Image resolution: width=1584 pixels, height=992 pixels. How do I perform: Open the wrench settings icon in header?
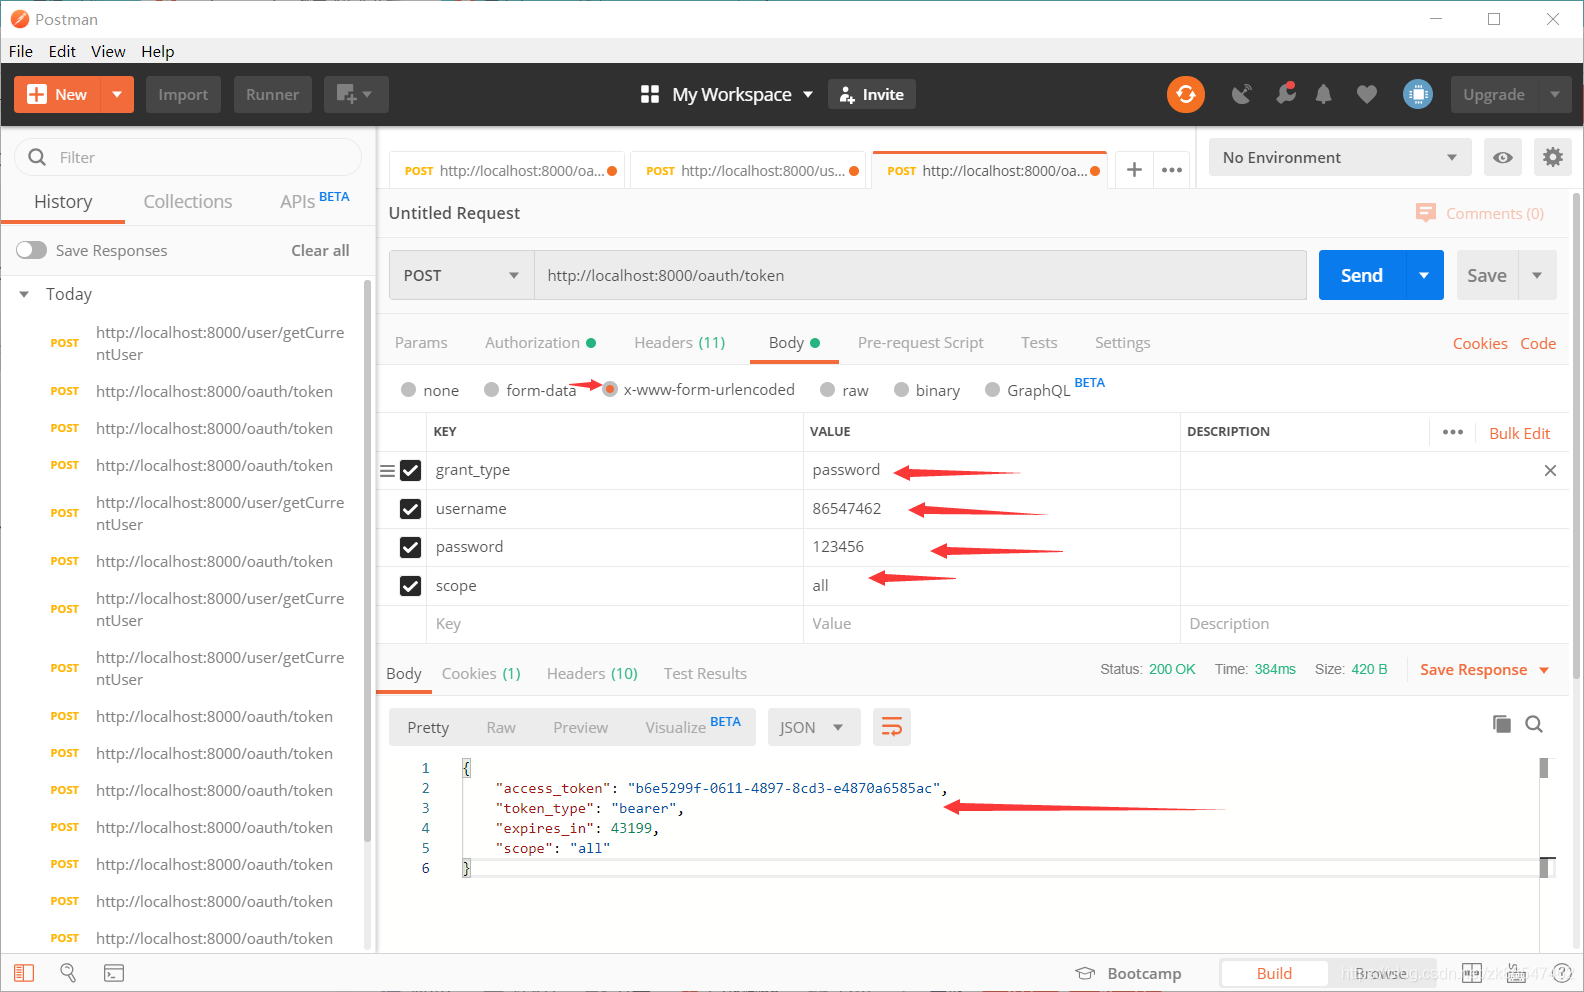pyautogui.click(x=1285, y=94)
